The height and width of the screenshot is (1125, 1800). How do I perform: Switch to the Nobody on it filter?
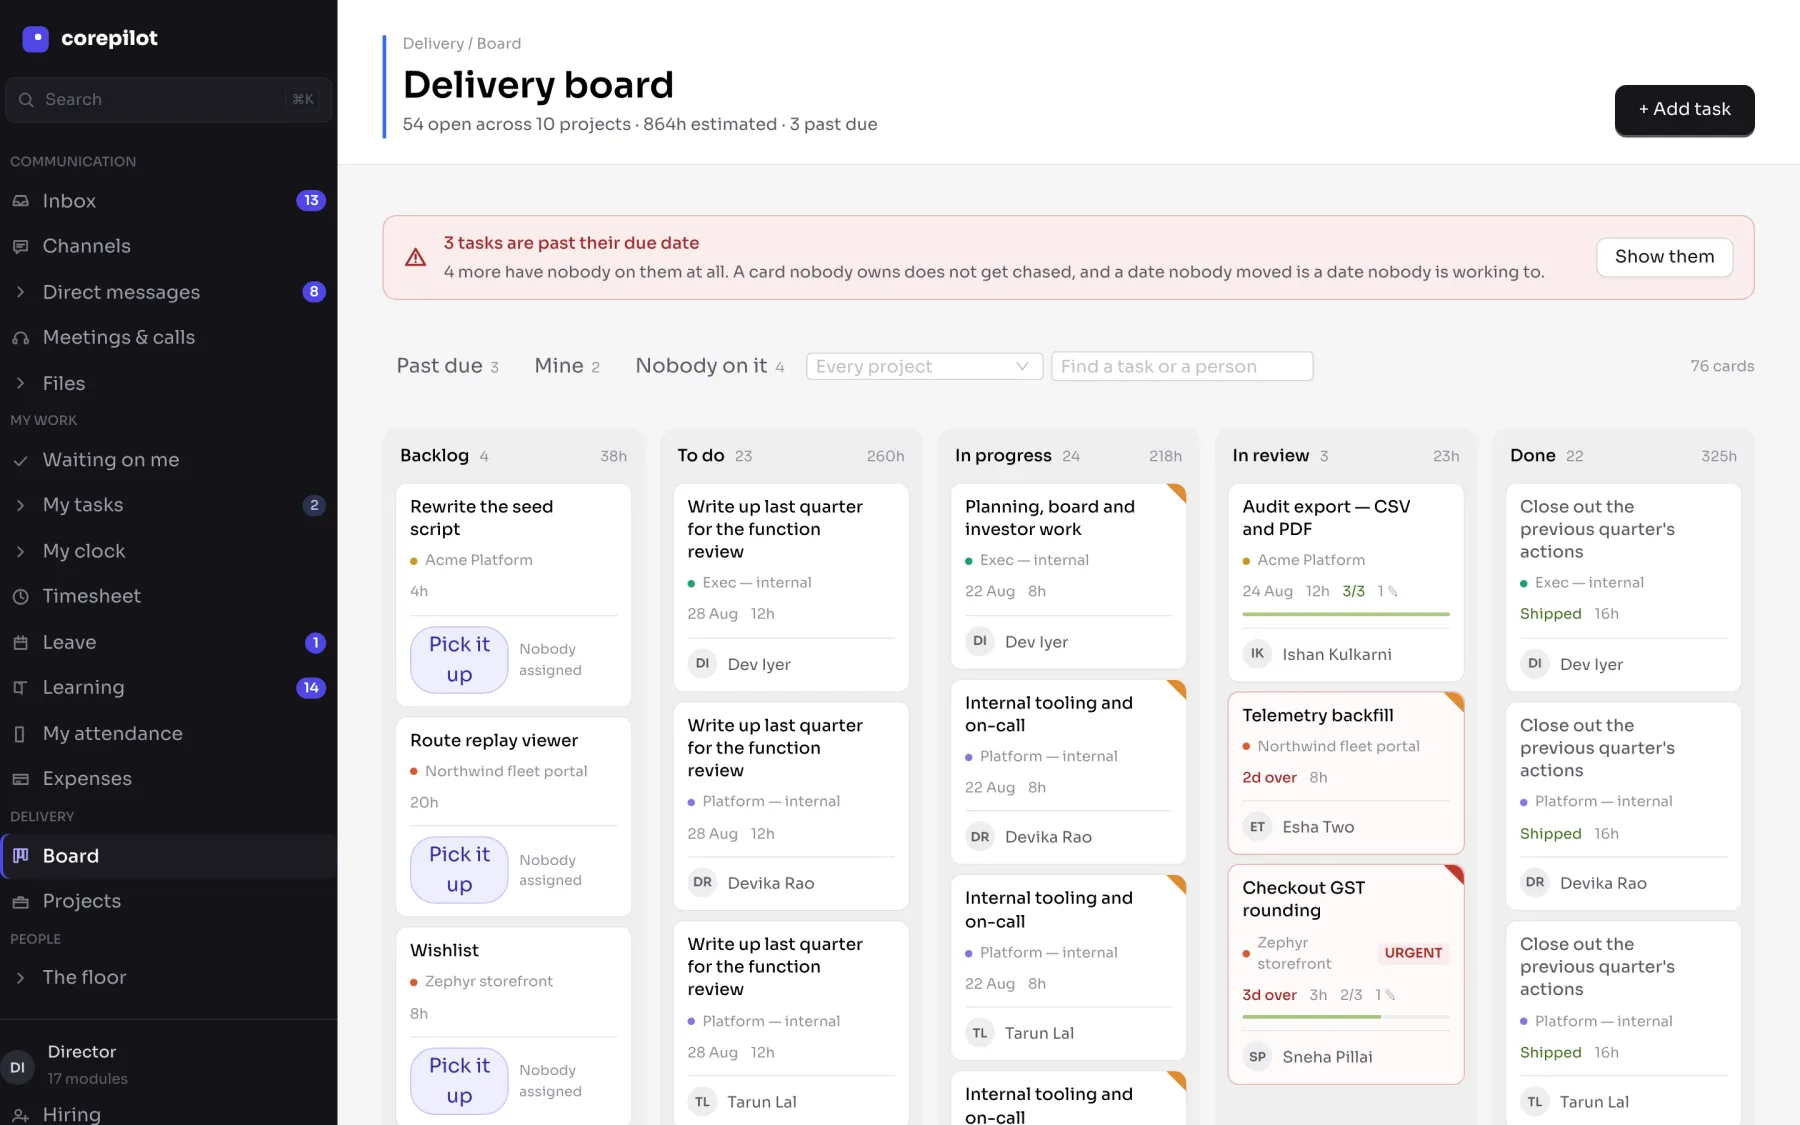click(x=710, y=366)
